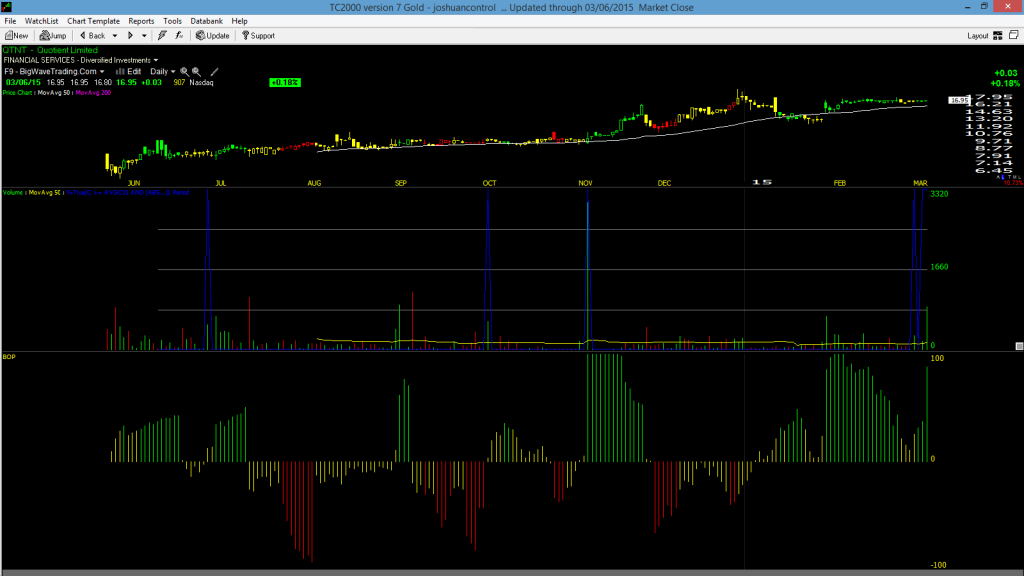Click the forward navigation arrow
This screenshot has width=1024, height=576.
(x=130, y=36)
